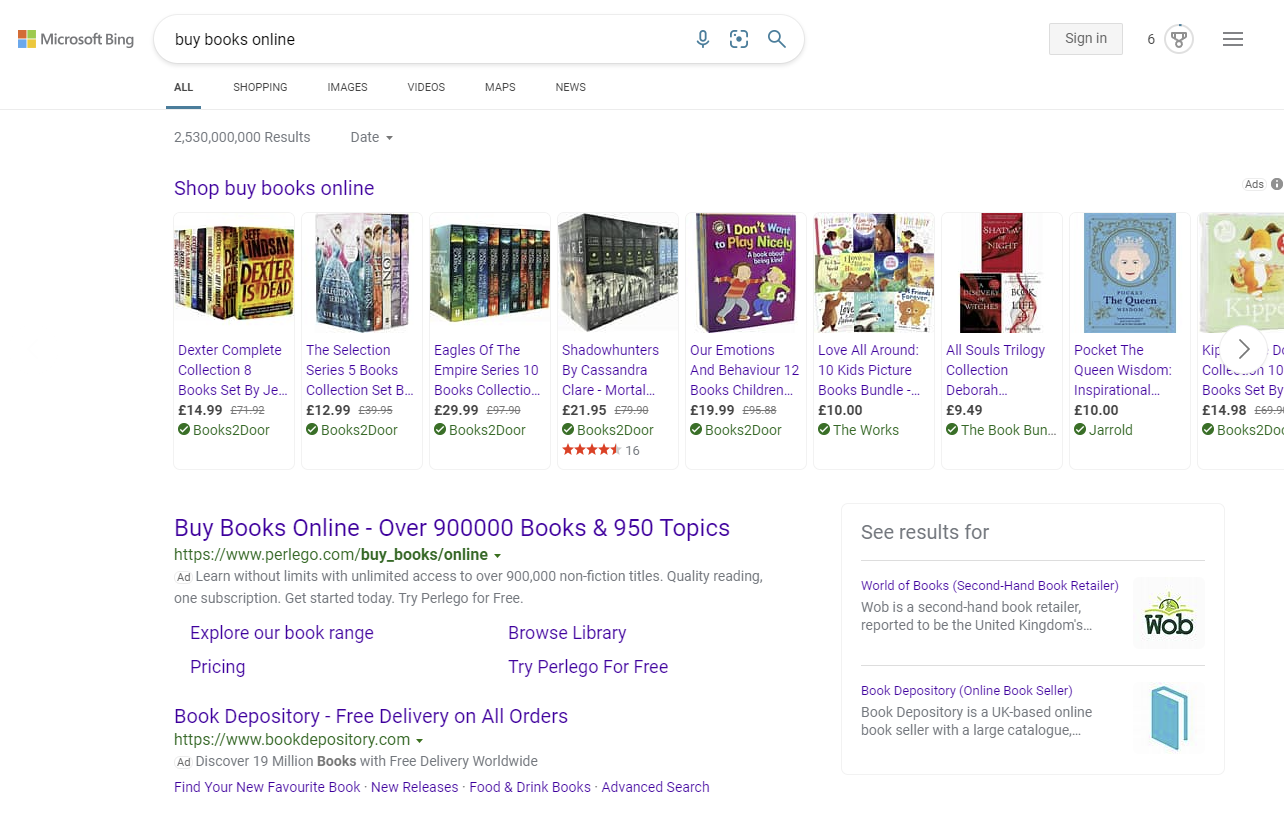Viewport: 1284px width, 819px height.
Task: Click the voice search microphone icon
Action: point(703,38)
